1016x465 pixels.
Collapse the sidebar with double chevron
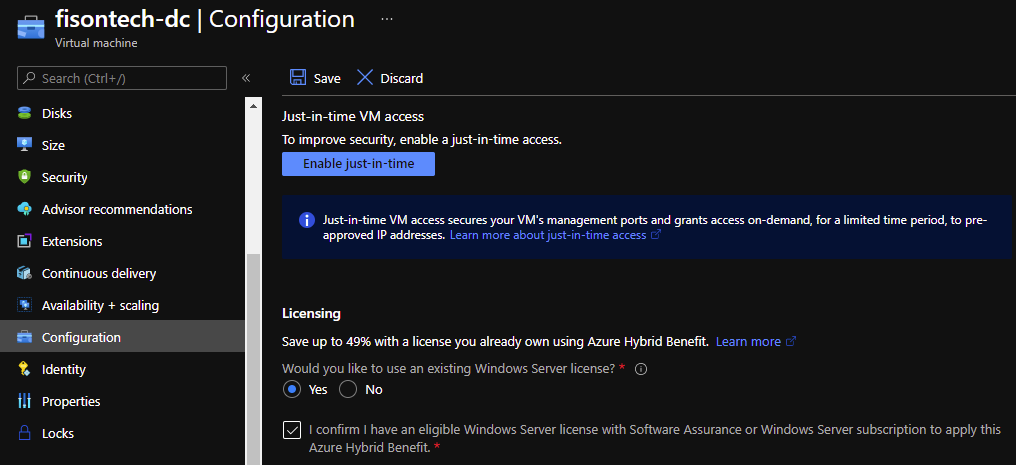(246, 78)
